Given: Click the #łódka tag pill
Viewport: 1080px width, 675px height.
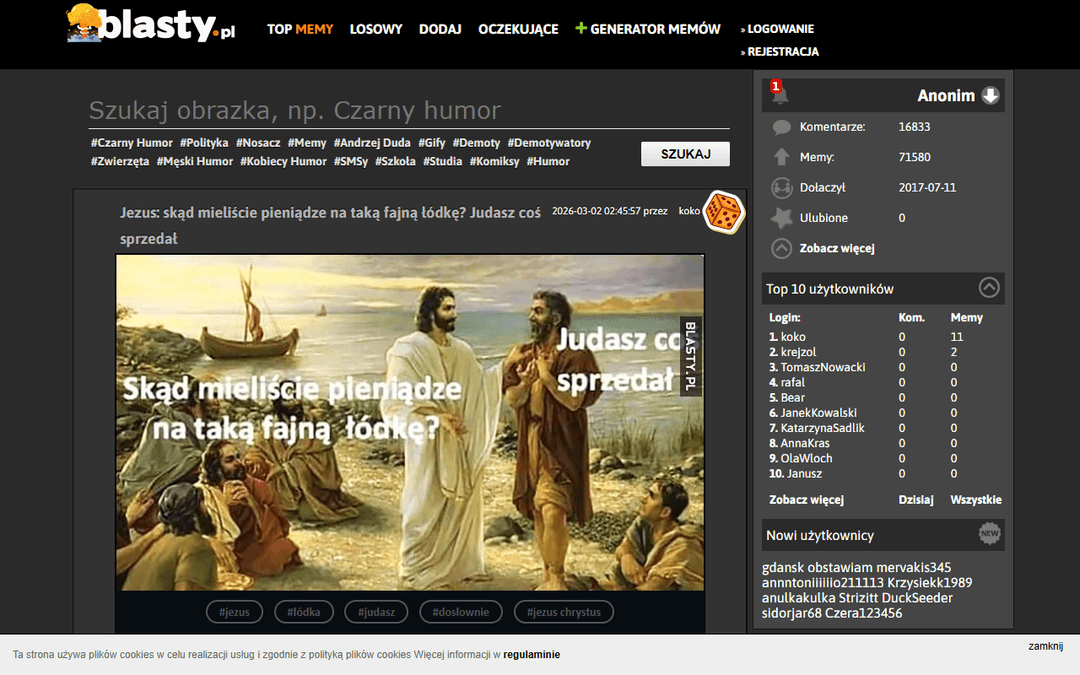Looking at the screenshot, I should (x=304, y=612).
